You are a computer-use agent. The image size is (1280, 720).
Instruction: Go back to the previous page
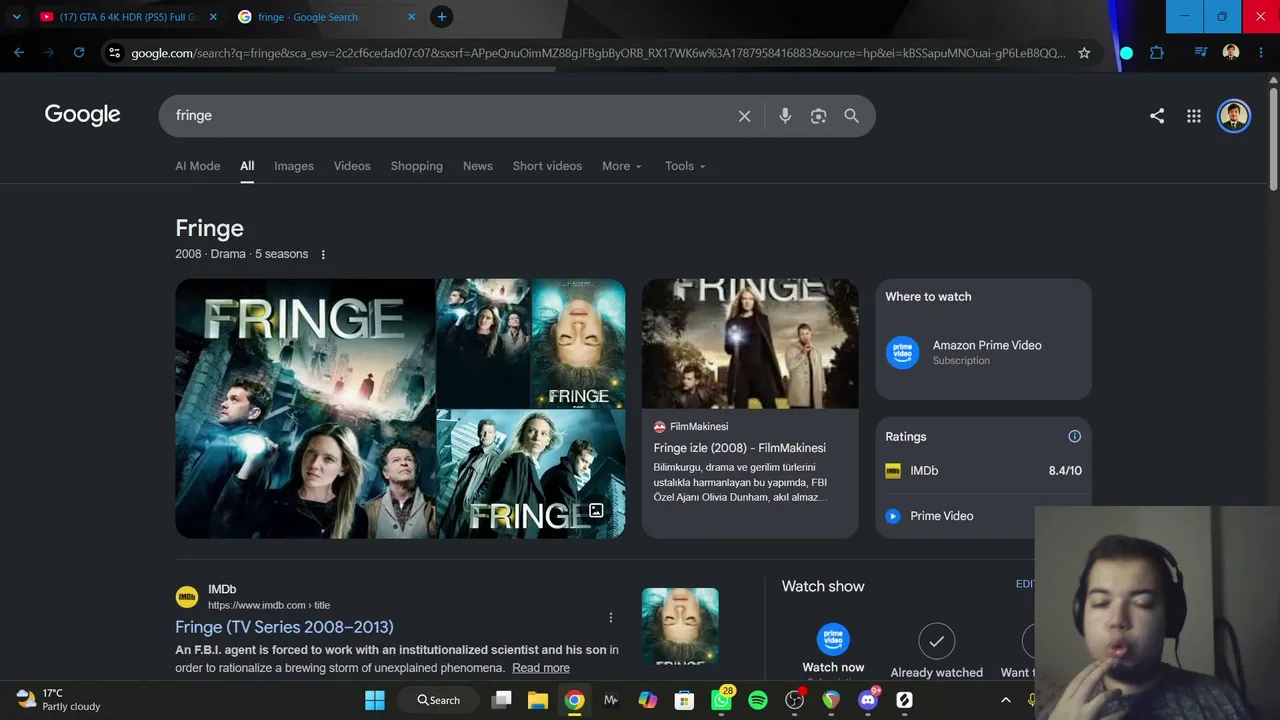pyautogui.click(x=19, y=53)
